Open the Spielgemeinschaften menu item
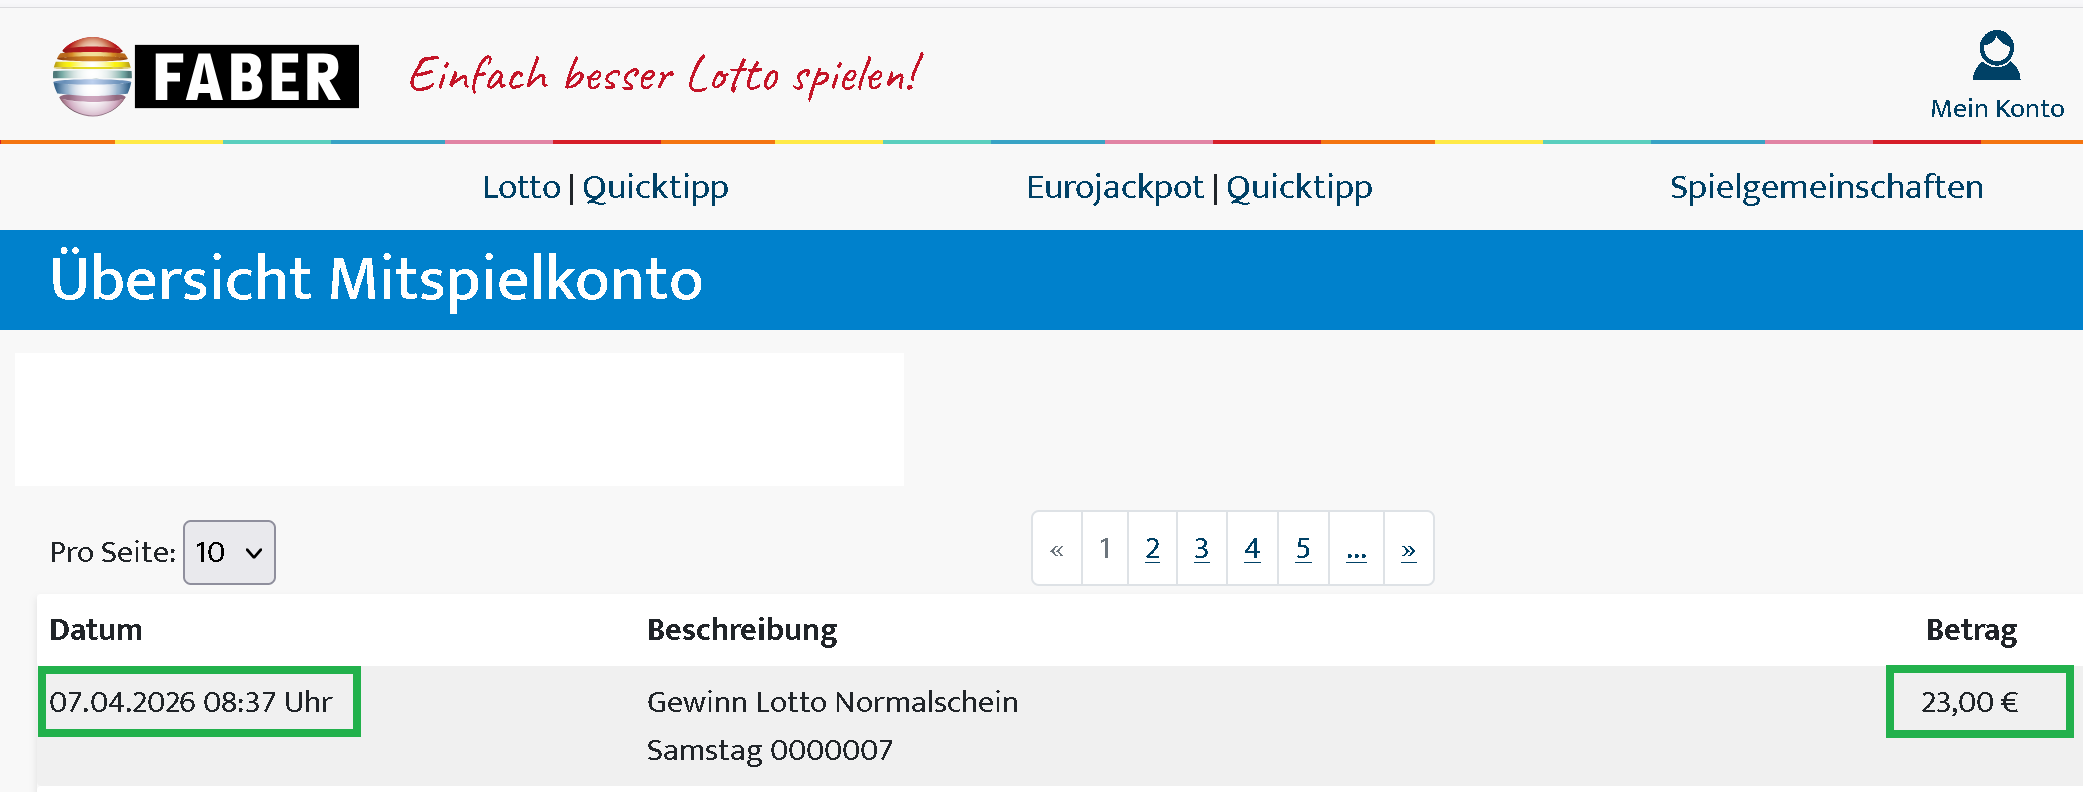Image resolution: width=2083 pixels, height=792 pixels. tap(1826, 187)
